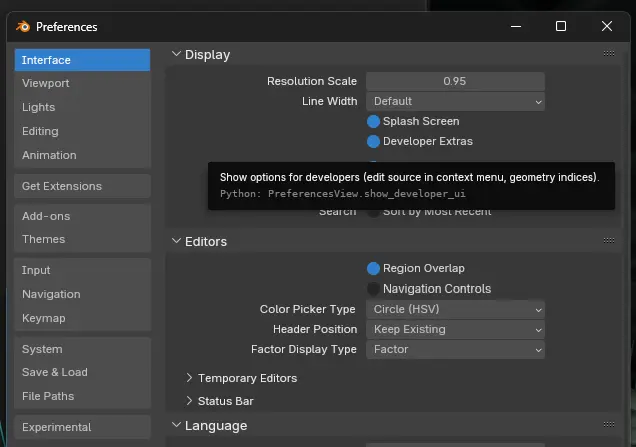Image resolution: width=636 pixels, height=447 pixels.
Task: Click the Display panel drag grip icon
Action: [608, 54]
